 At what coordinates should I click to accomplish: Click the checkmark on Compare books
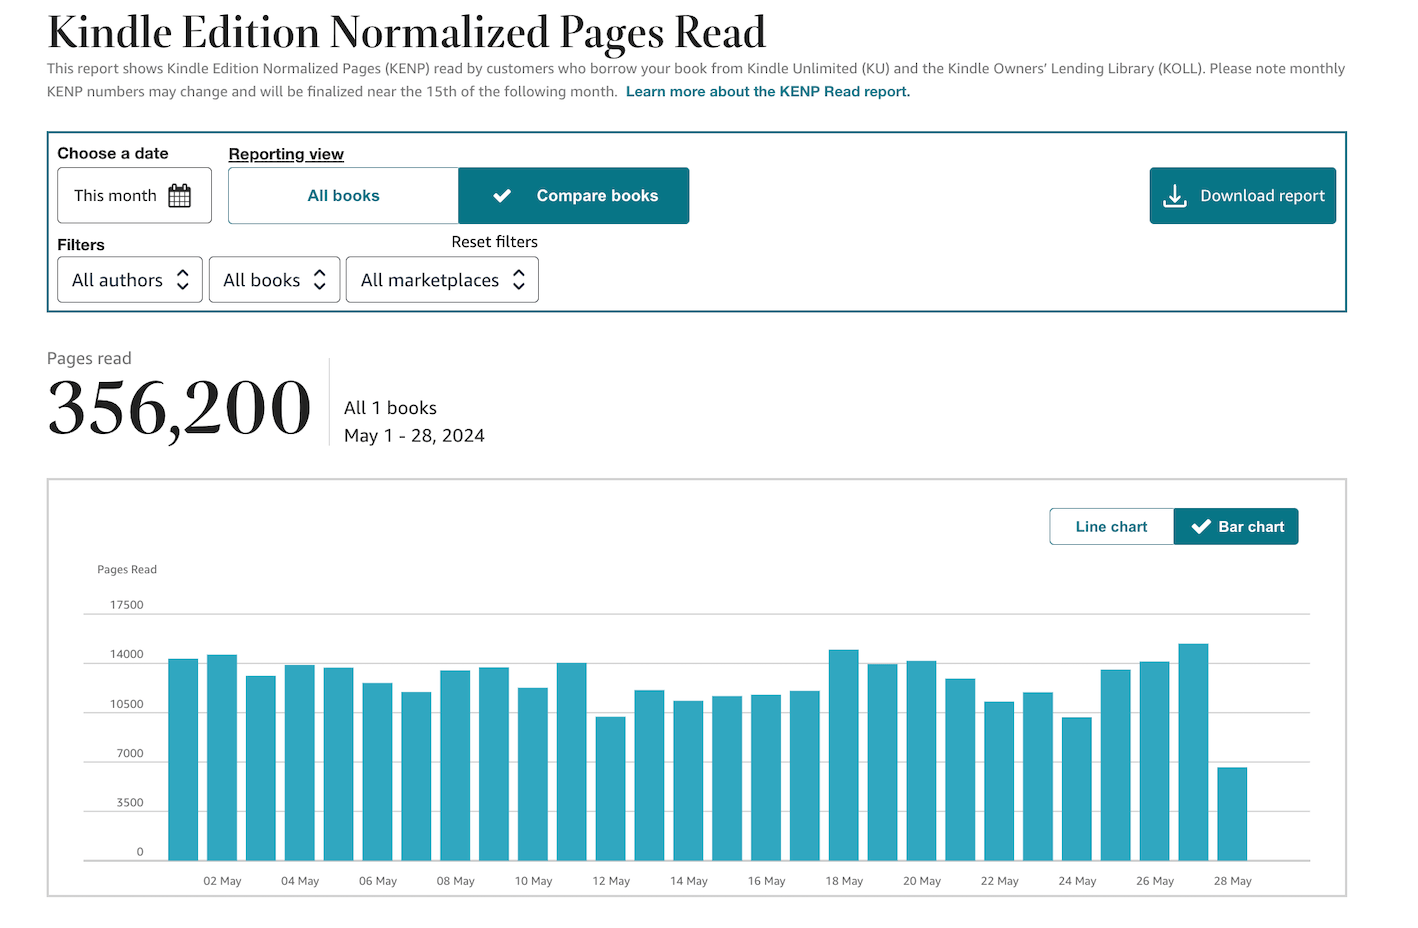point(502,196)
